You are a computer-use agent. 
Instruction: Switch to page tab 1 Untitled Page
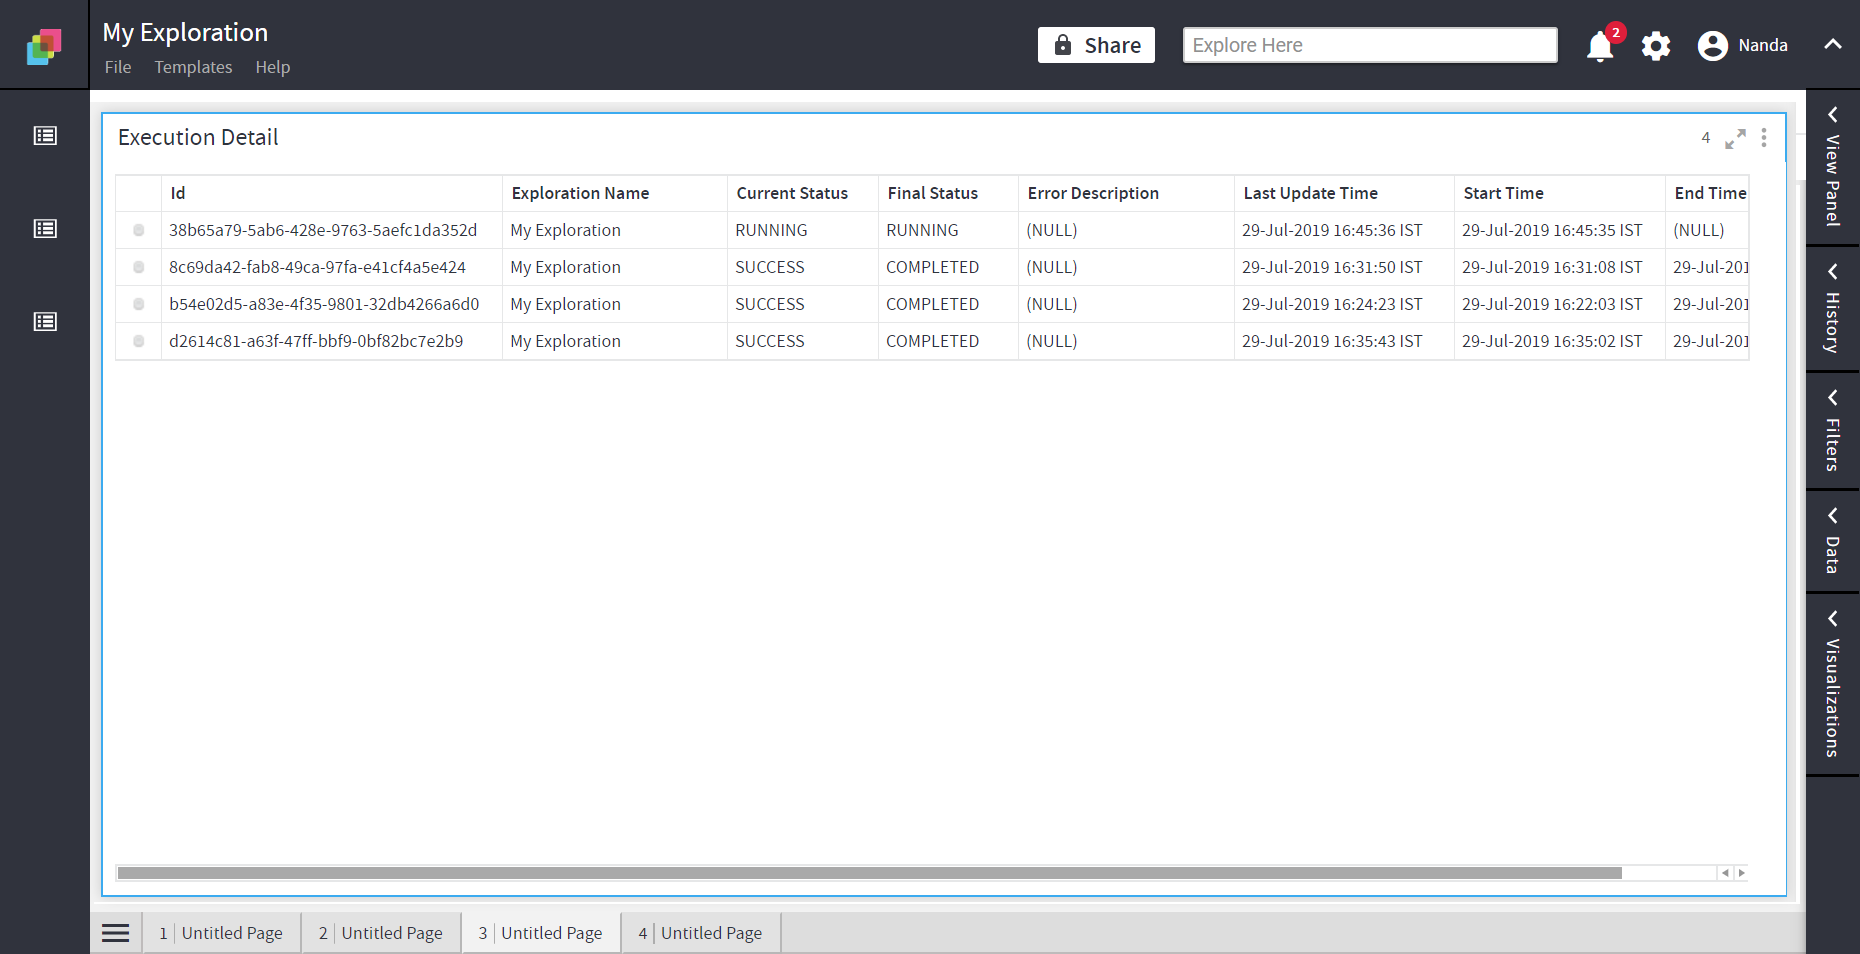tap(221, 933)
